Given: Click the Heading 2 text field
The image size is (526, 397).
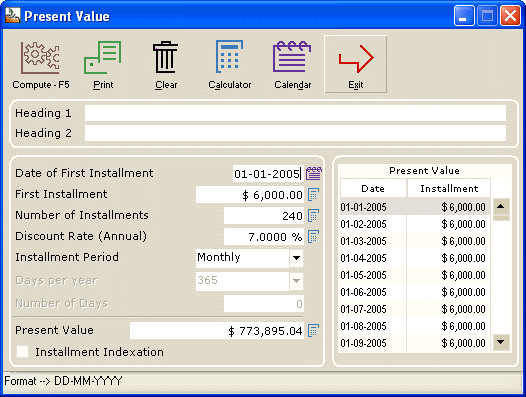Looking at the screenshot, I should [x=295, y=133].
